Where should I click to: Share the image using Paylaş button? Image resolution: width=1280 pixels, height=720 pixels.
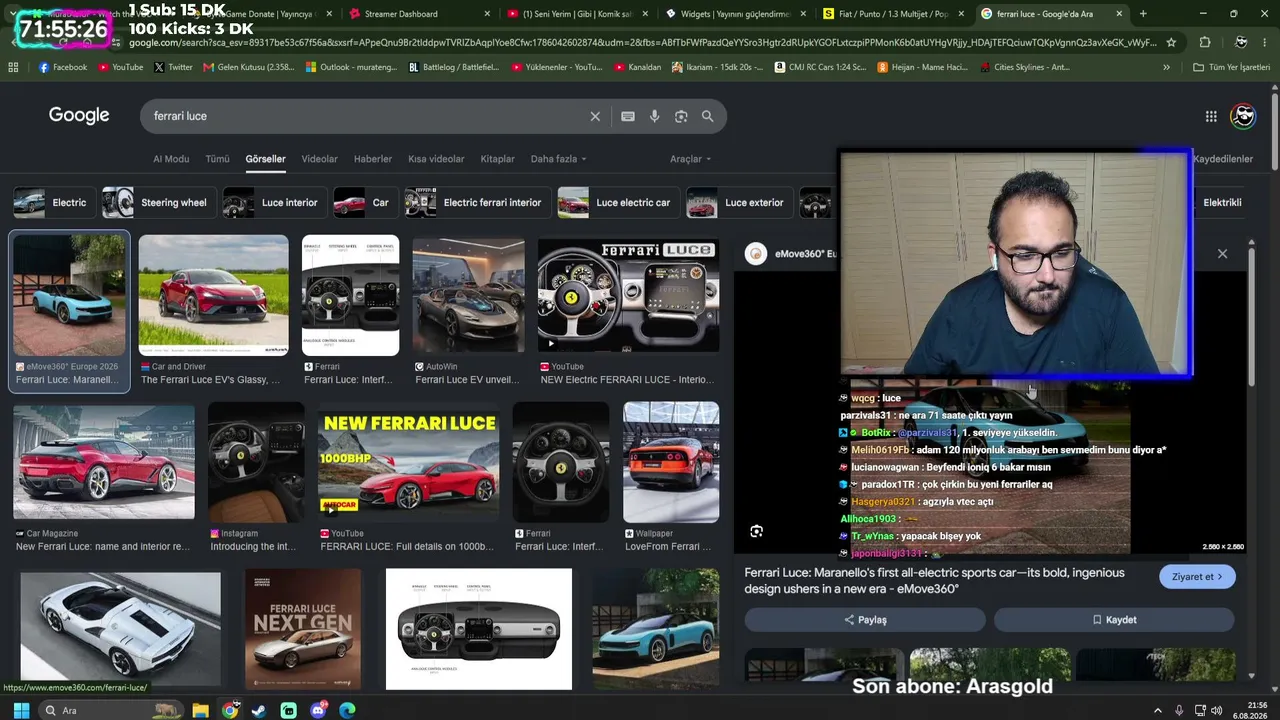click(866, 620)
